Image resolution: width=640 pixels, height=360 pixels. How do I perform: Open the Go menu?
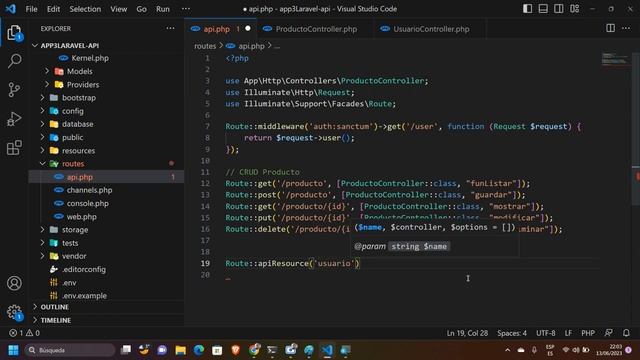(141, 9)
